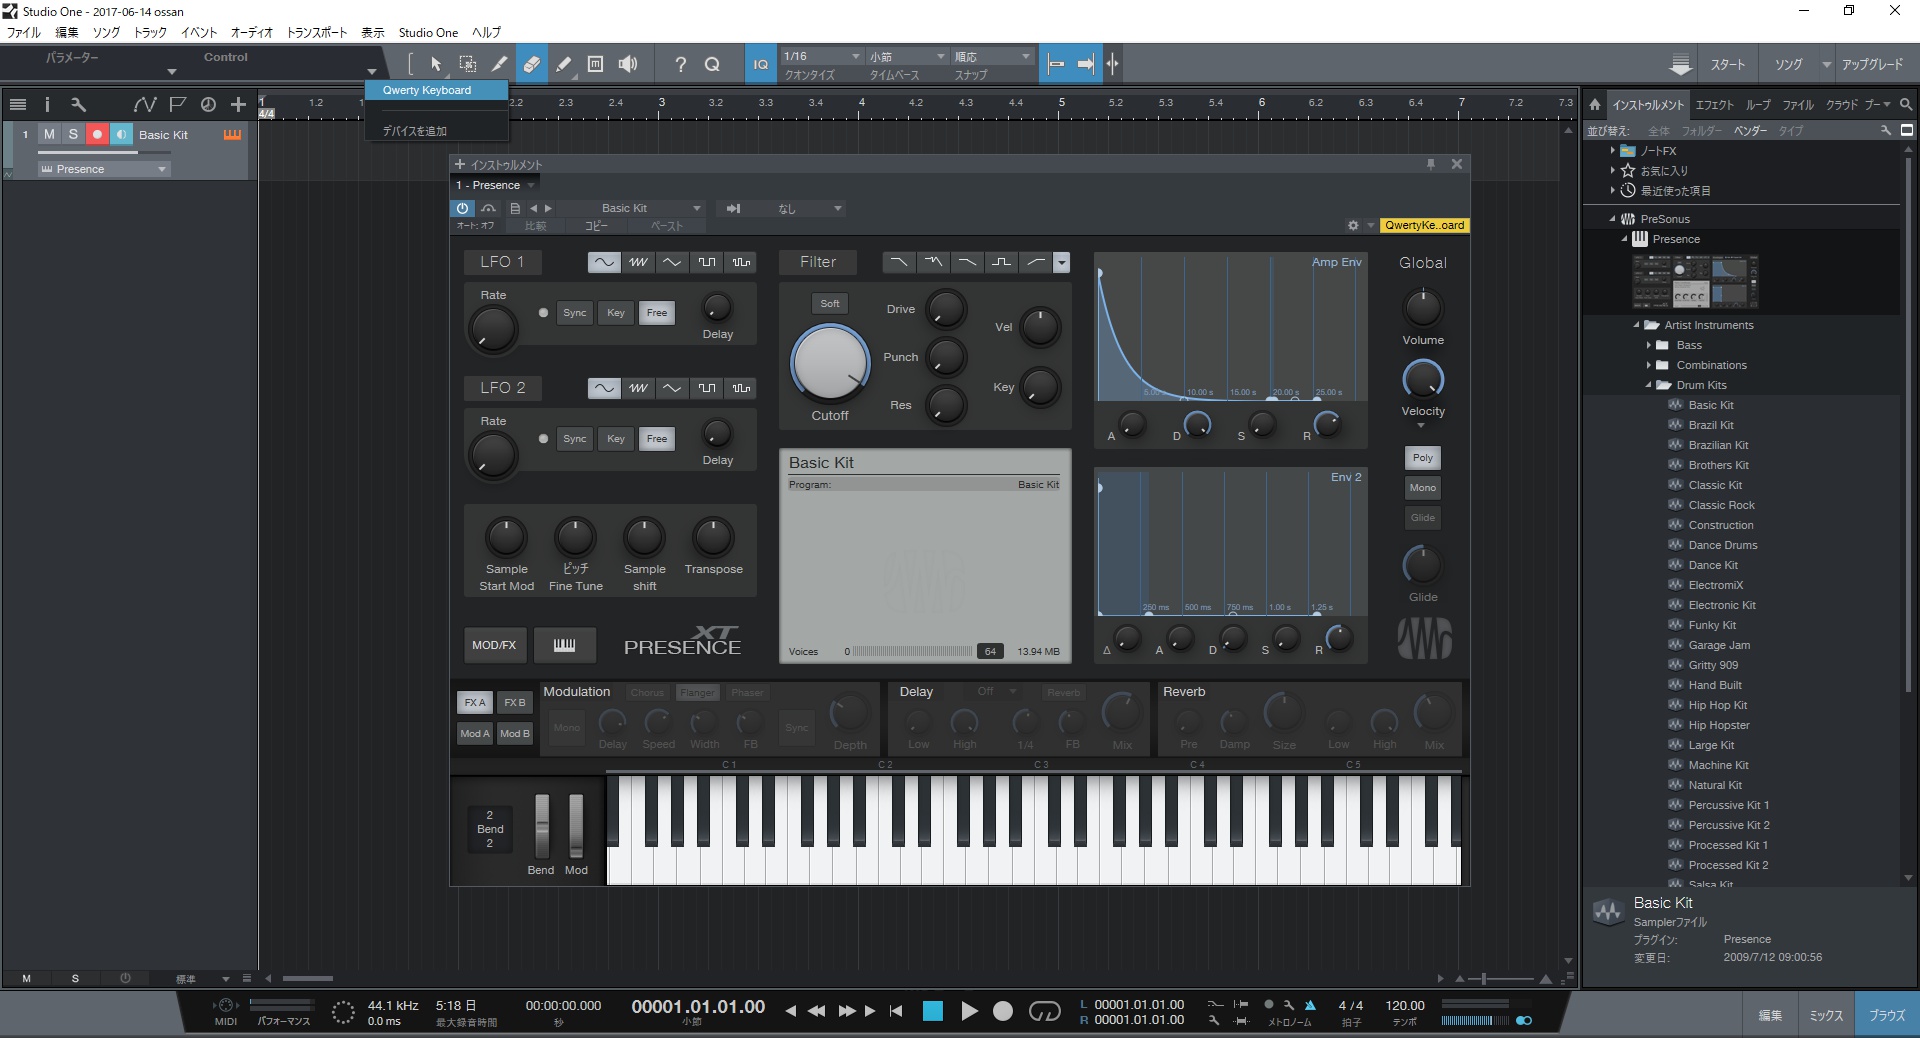Expand the Bass folder in browser
This screenshot has width=1920, height=1038.
click(x=1649, y=345)
